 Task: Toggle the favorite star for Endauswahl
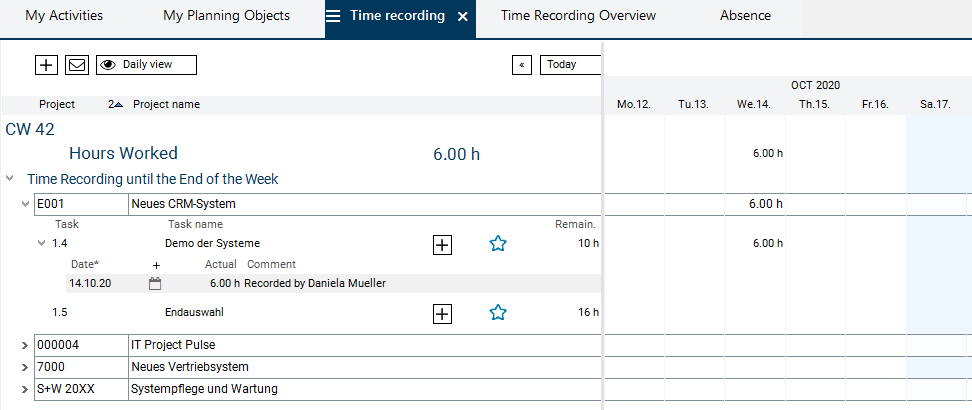(498, 313)
